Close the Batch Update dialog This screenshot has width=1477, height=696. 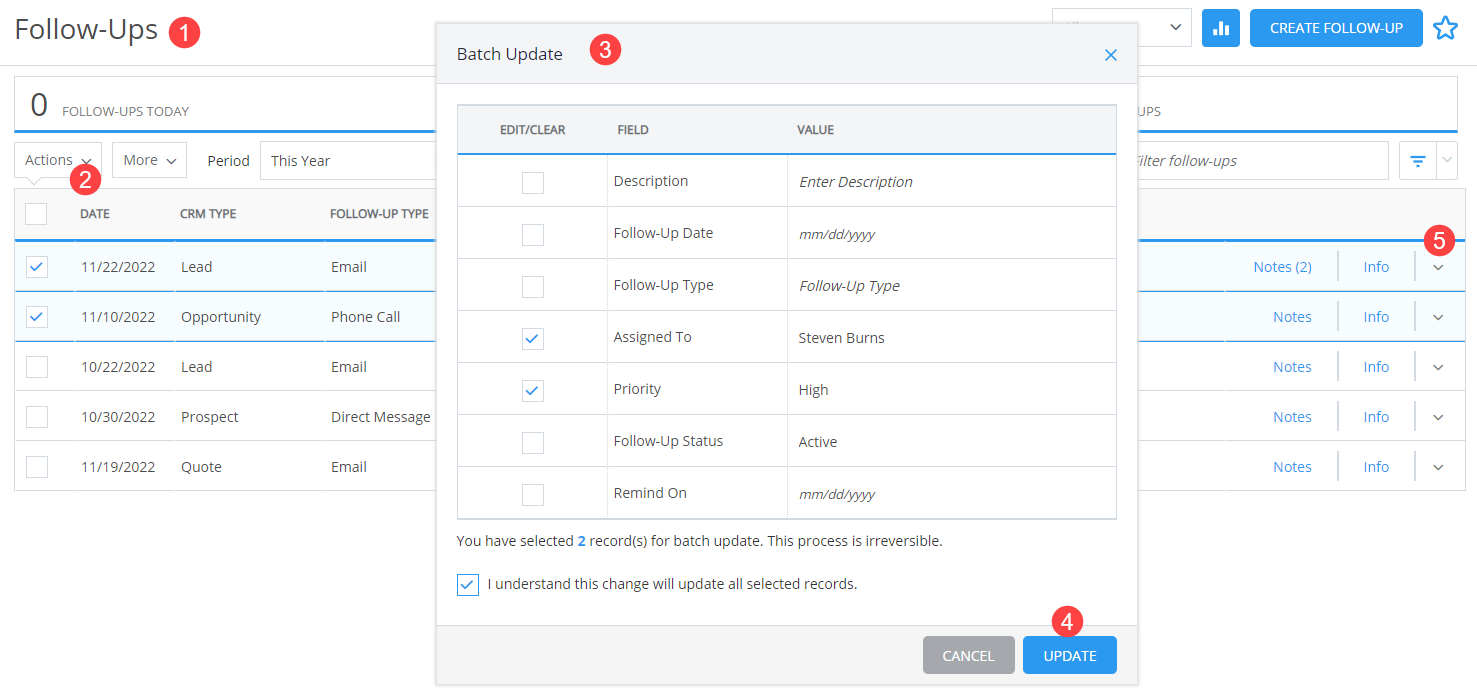click(1111, 55)
